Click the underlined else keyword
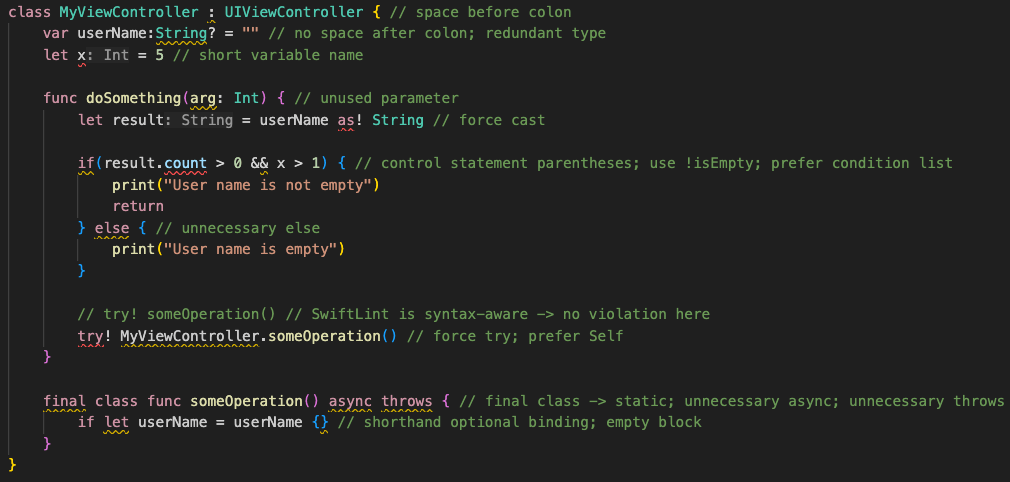1010x482 pixels. [111, 228]
